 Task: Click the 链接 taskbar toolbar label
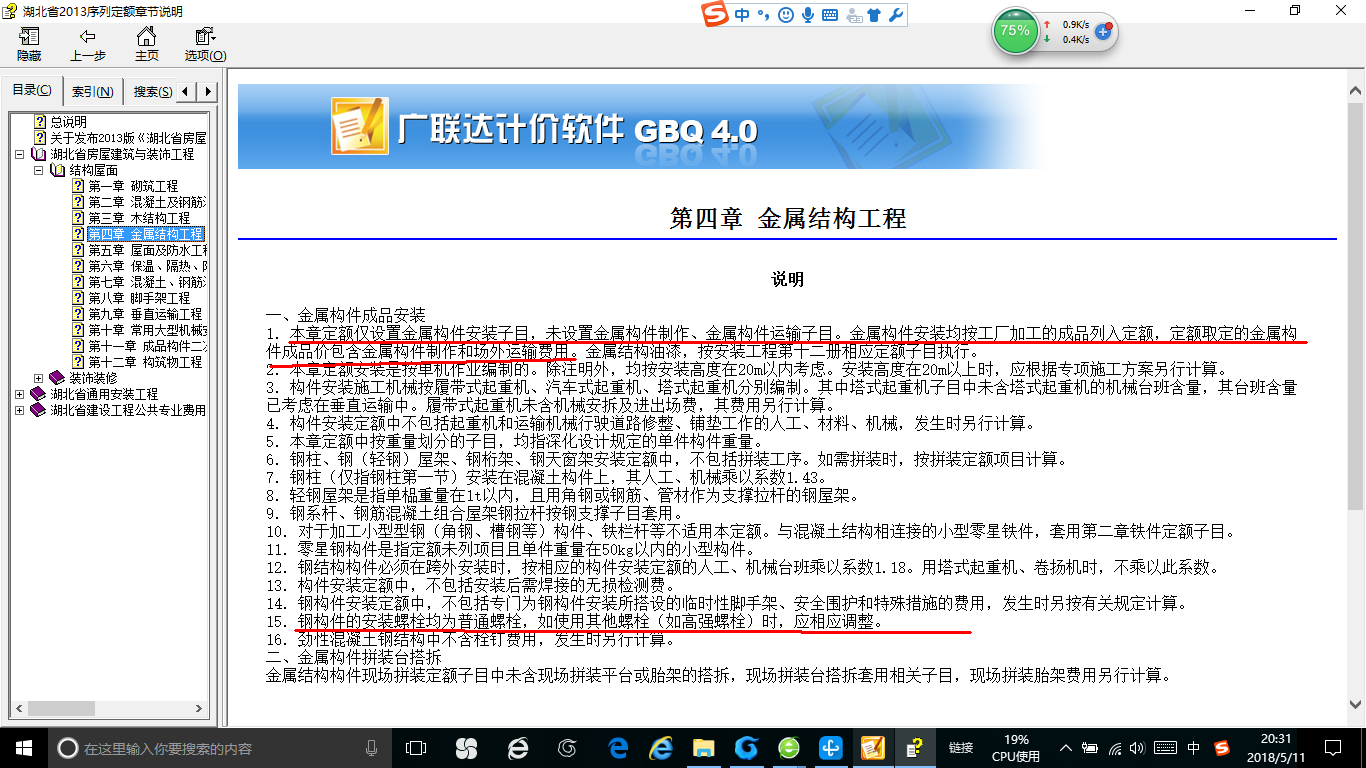coord(961,748)
